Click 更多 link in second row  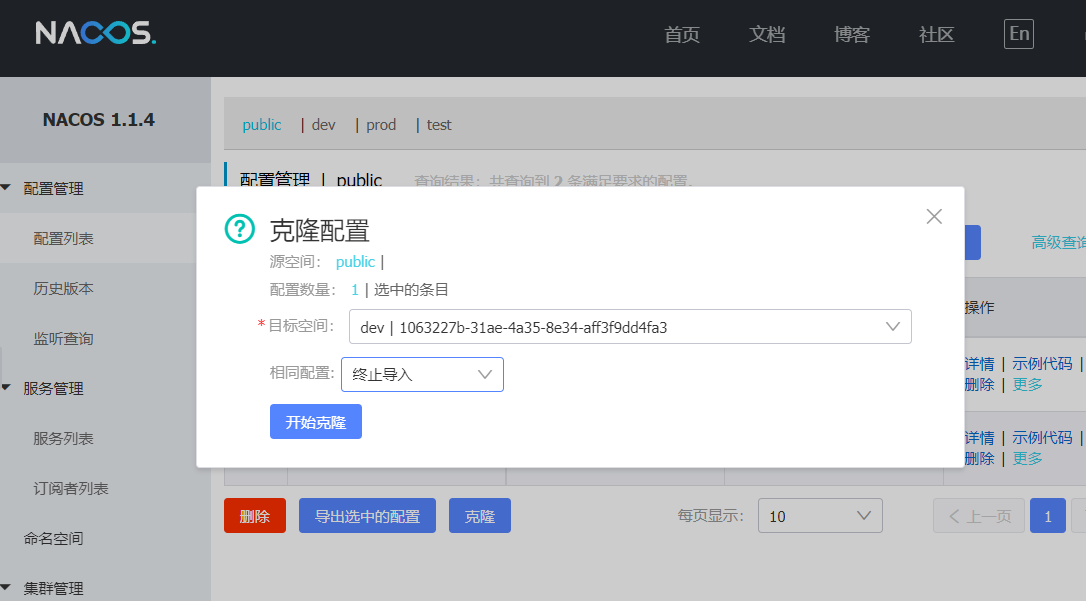[x=1027, y=458]
